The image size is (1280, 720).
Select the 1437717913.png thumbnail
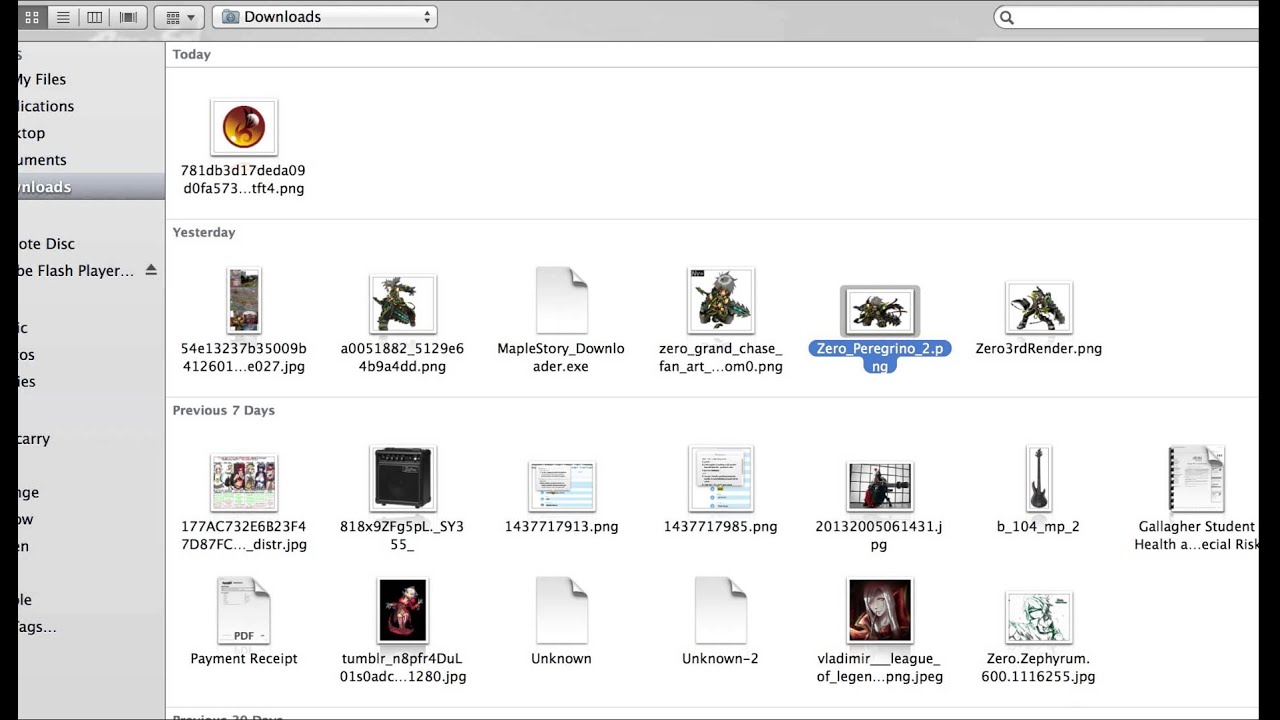coord(561,486)
